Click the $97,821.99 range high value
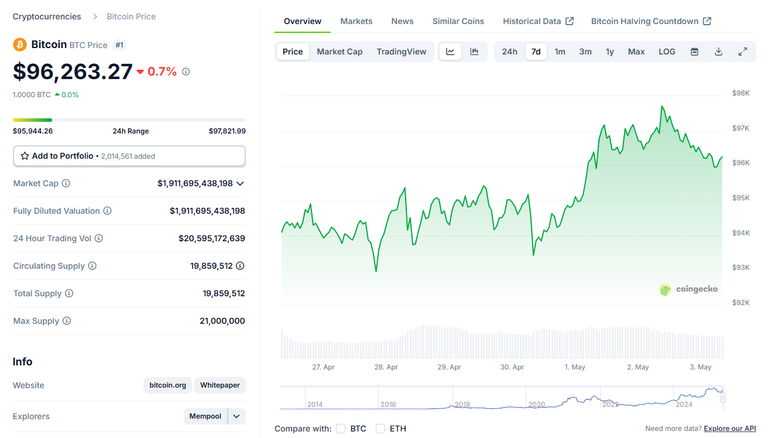The image size is (768, 438). pos(227,131)
